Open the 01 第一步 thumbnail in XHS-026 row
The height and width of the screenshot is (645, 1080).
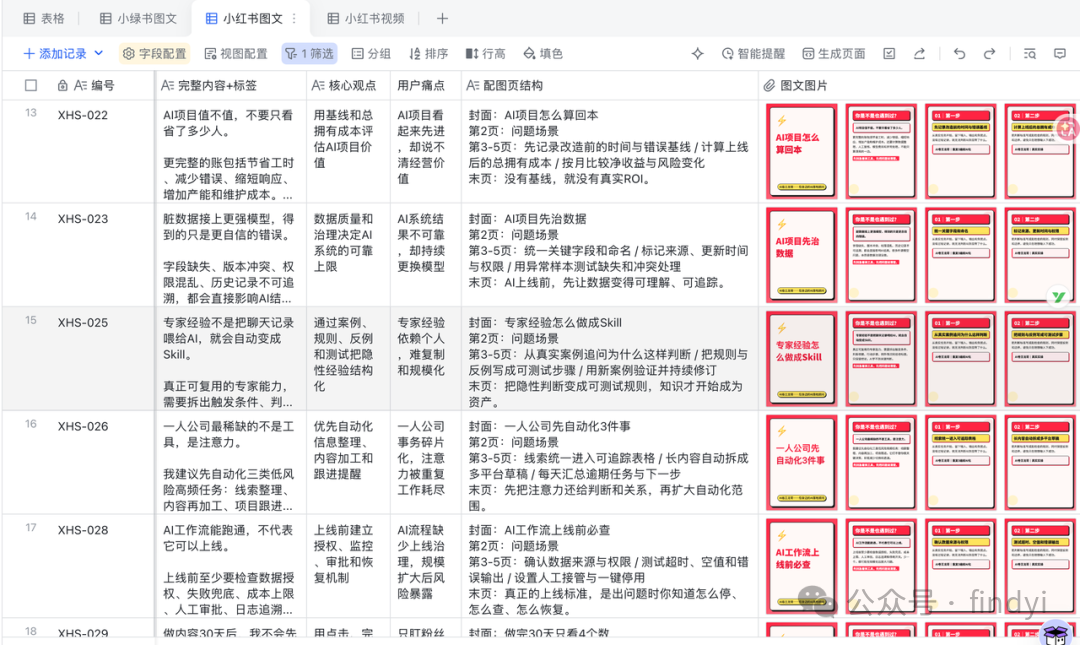[x=961, y=462]
